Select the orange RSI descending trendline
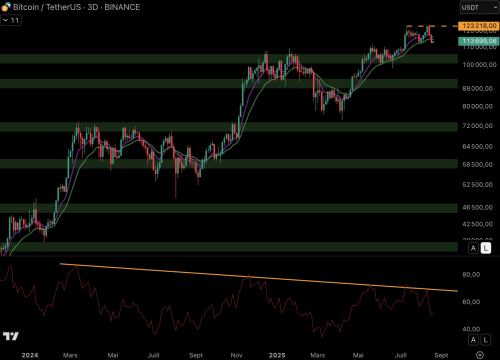 [x=259, y=277]
